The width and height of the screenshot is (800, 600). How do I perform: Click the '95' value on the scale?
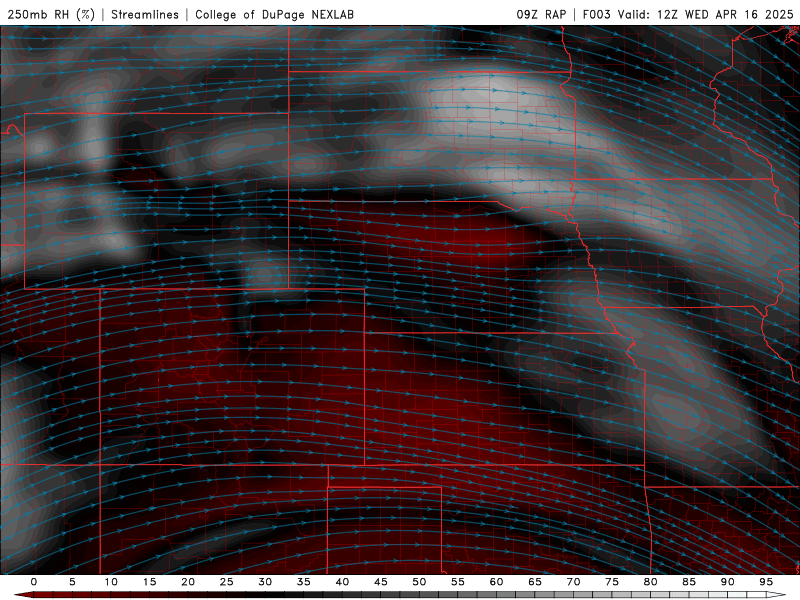pyautogui.click(x=766, y=582)
